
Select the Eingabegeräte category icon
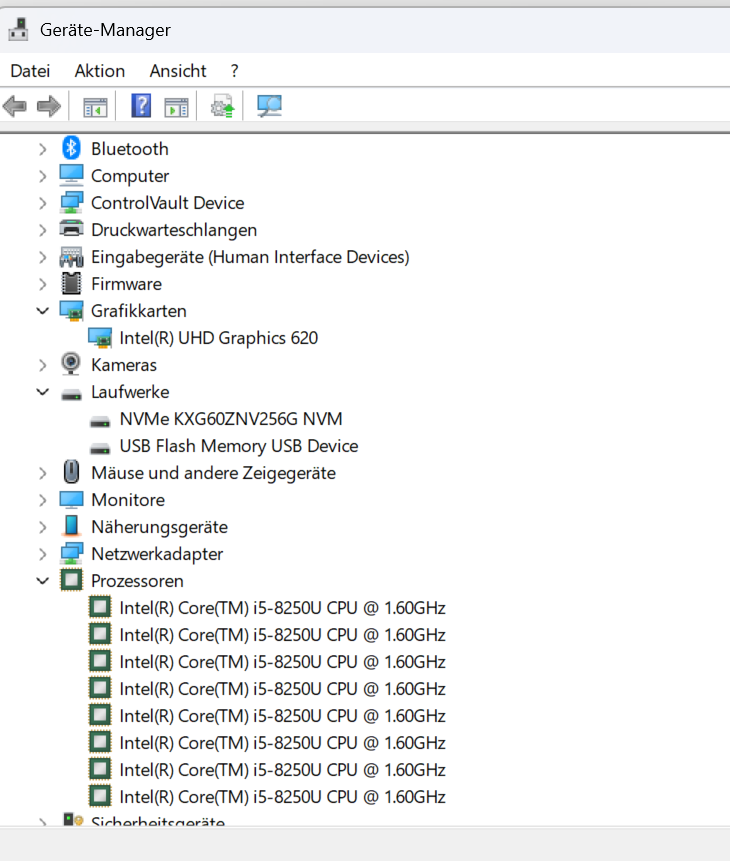pyautogui.click(x=71, y=256)
